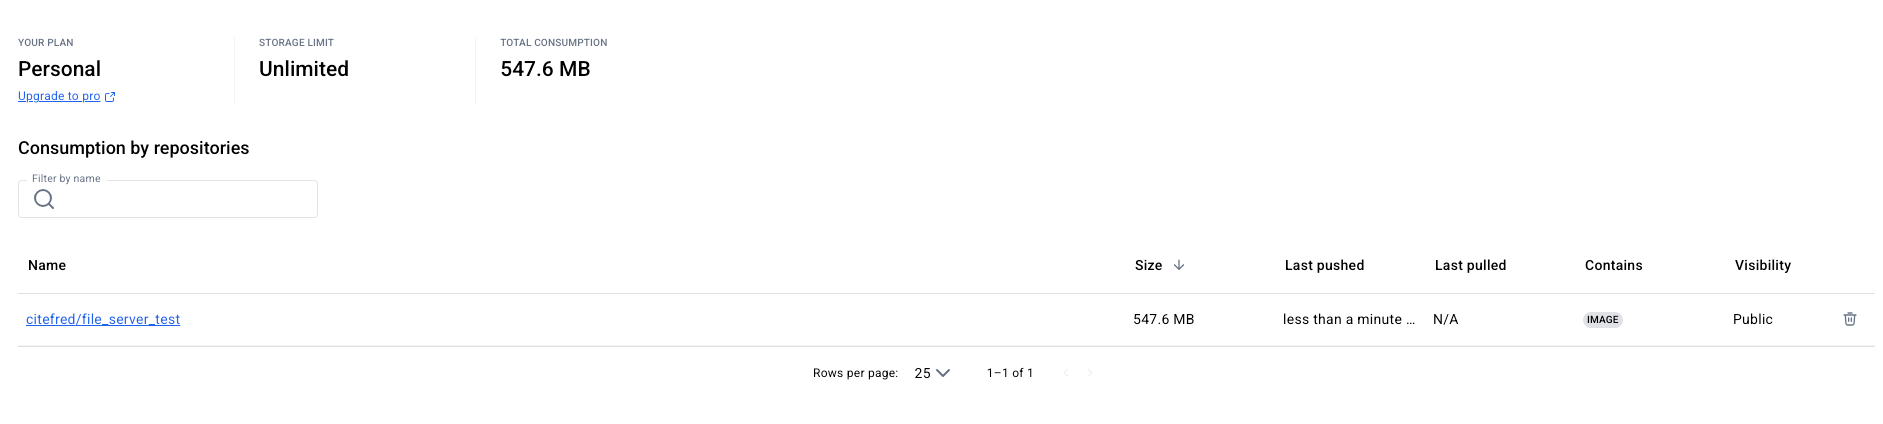The height and width of the screenshot is (424, 1883).
Task: Select the Last pushed column header
Action: pyautogui.click(x=1324, y=265)
